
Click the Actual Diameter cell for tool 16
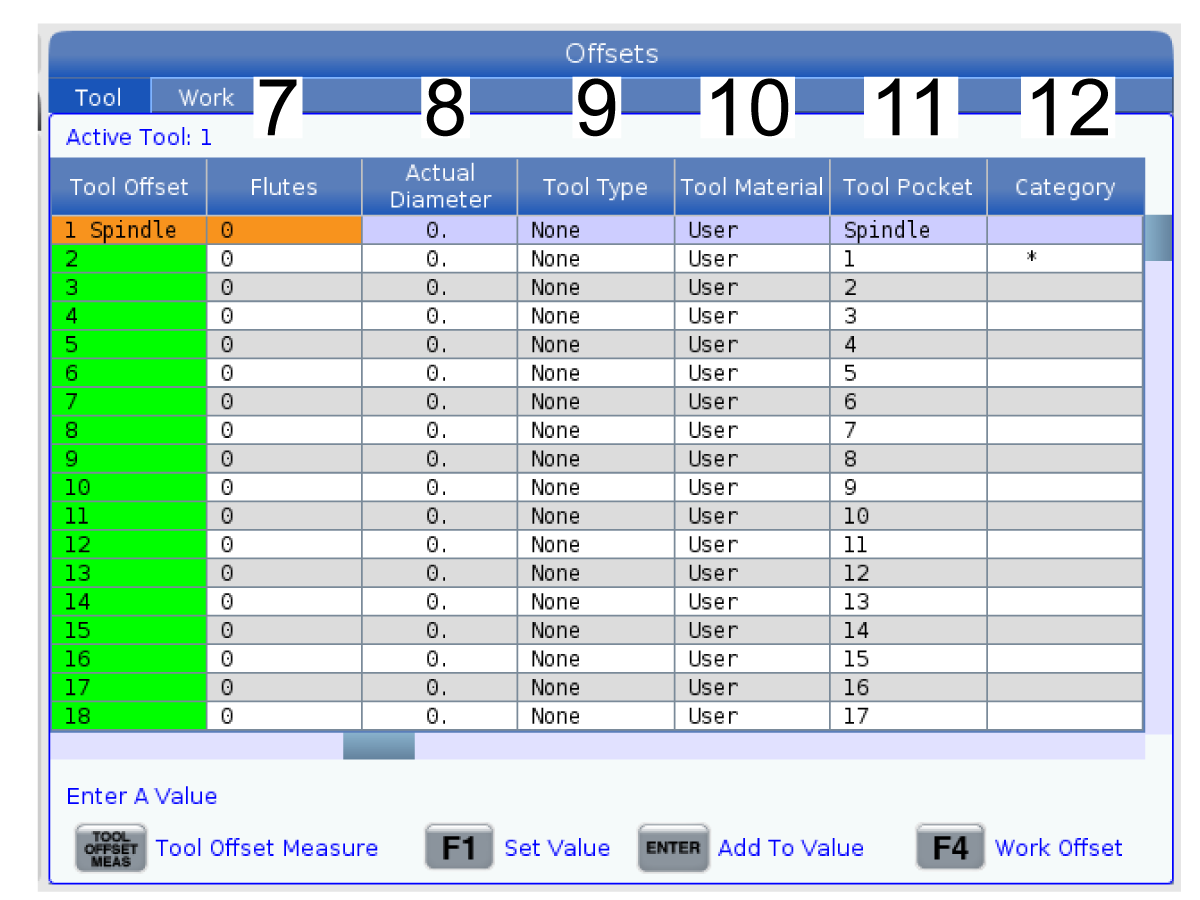(440, 659)
